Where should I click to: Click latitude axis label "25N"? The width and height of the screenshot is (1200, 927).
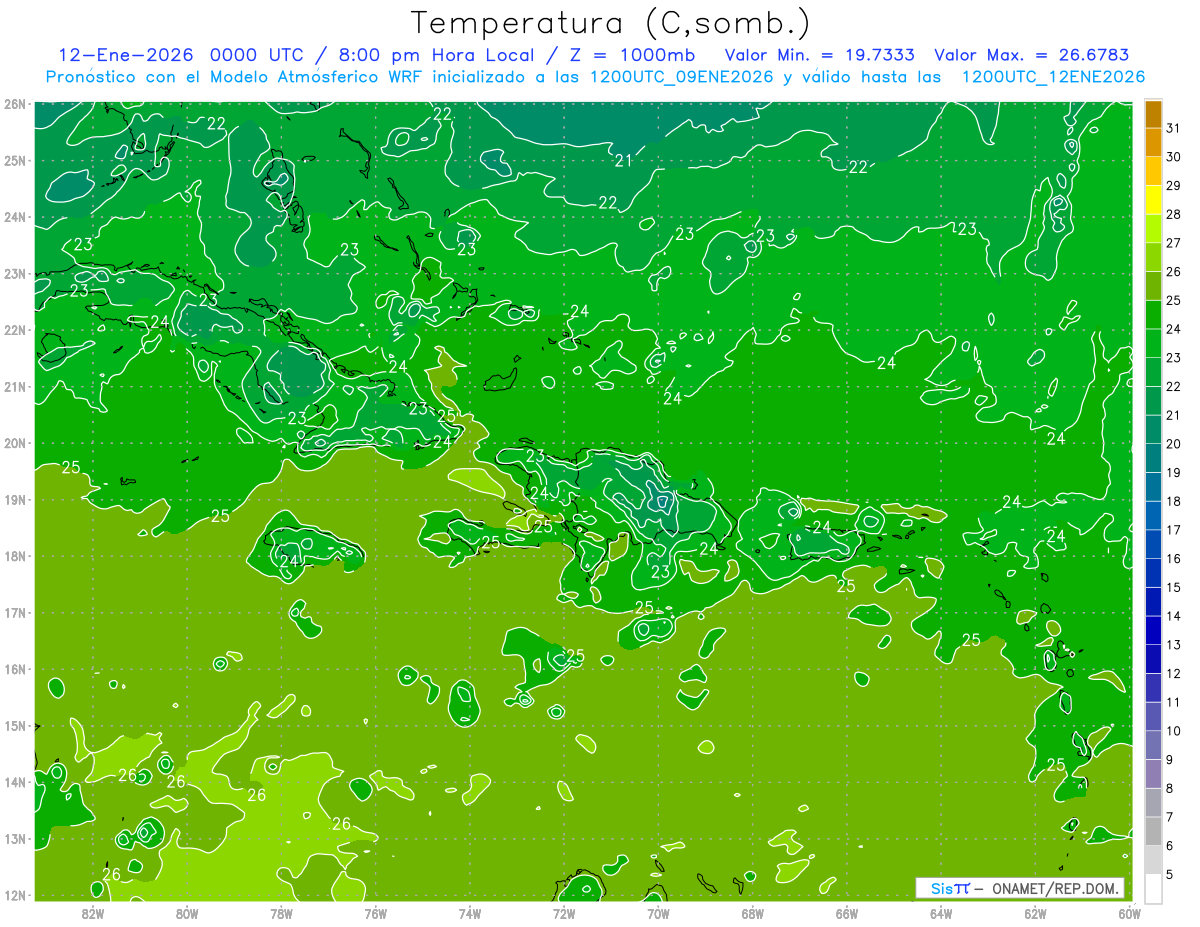pos(14,161)
